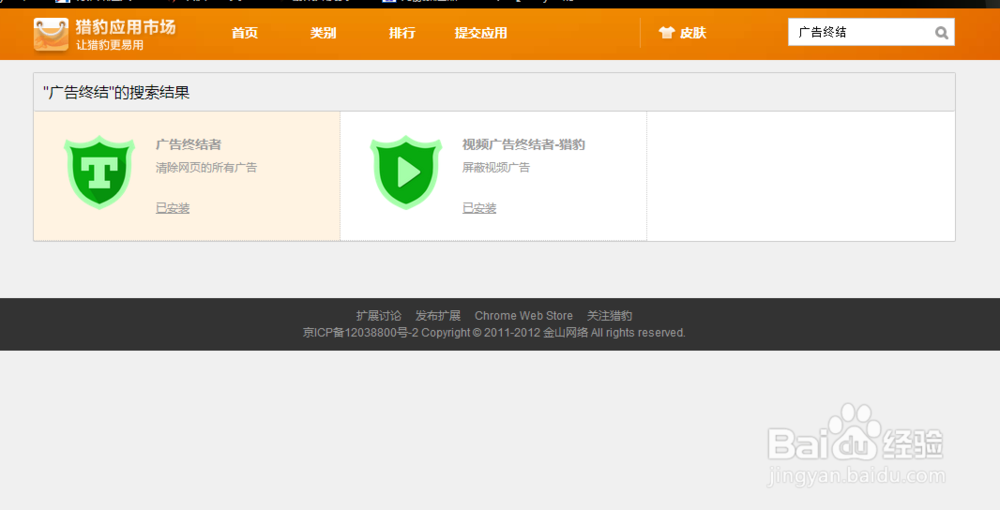Click the 清除网页的所有广告 description

pyautogui.click(x=207, y=168)
